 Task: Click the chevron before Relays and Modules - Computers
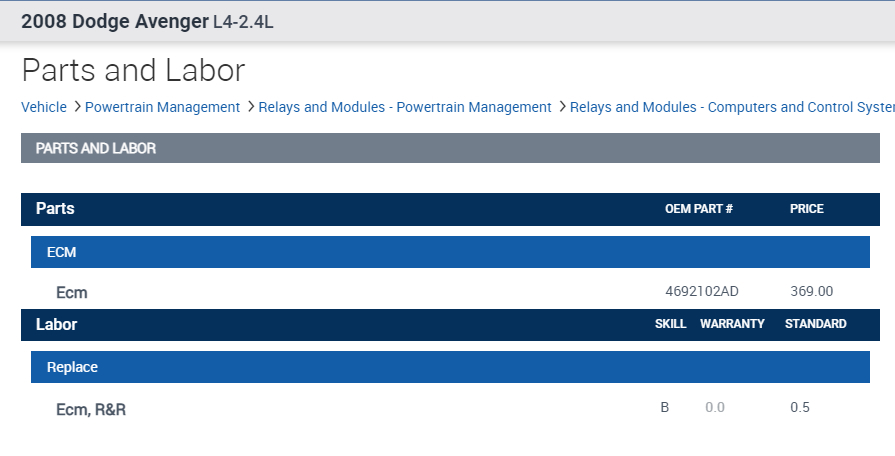pos(562,107)
